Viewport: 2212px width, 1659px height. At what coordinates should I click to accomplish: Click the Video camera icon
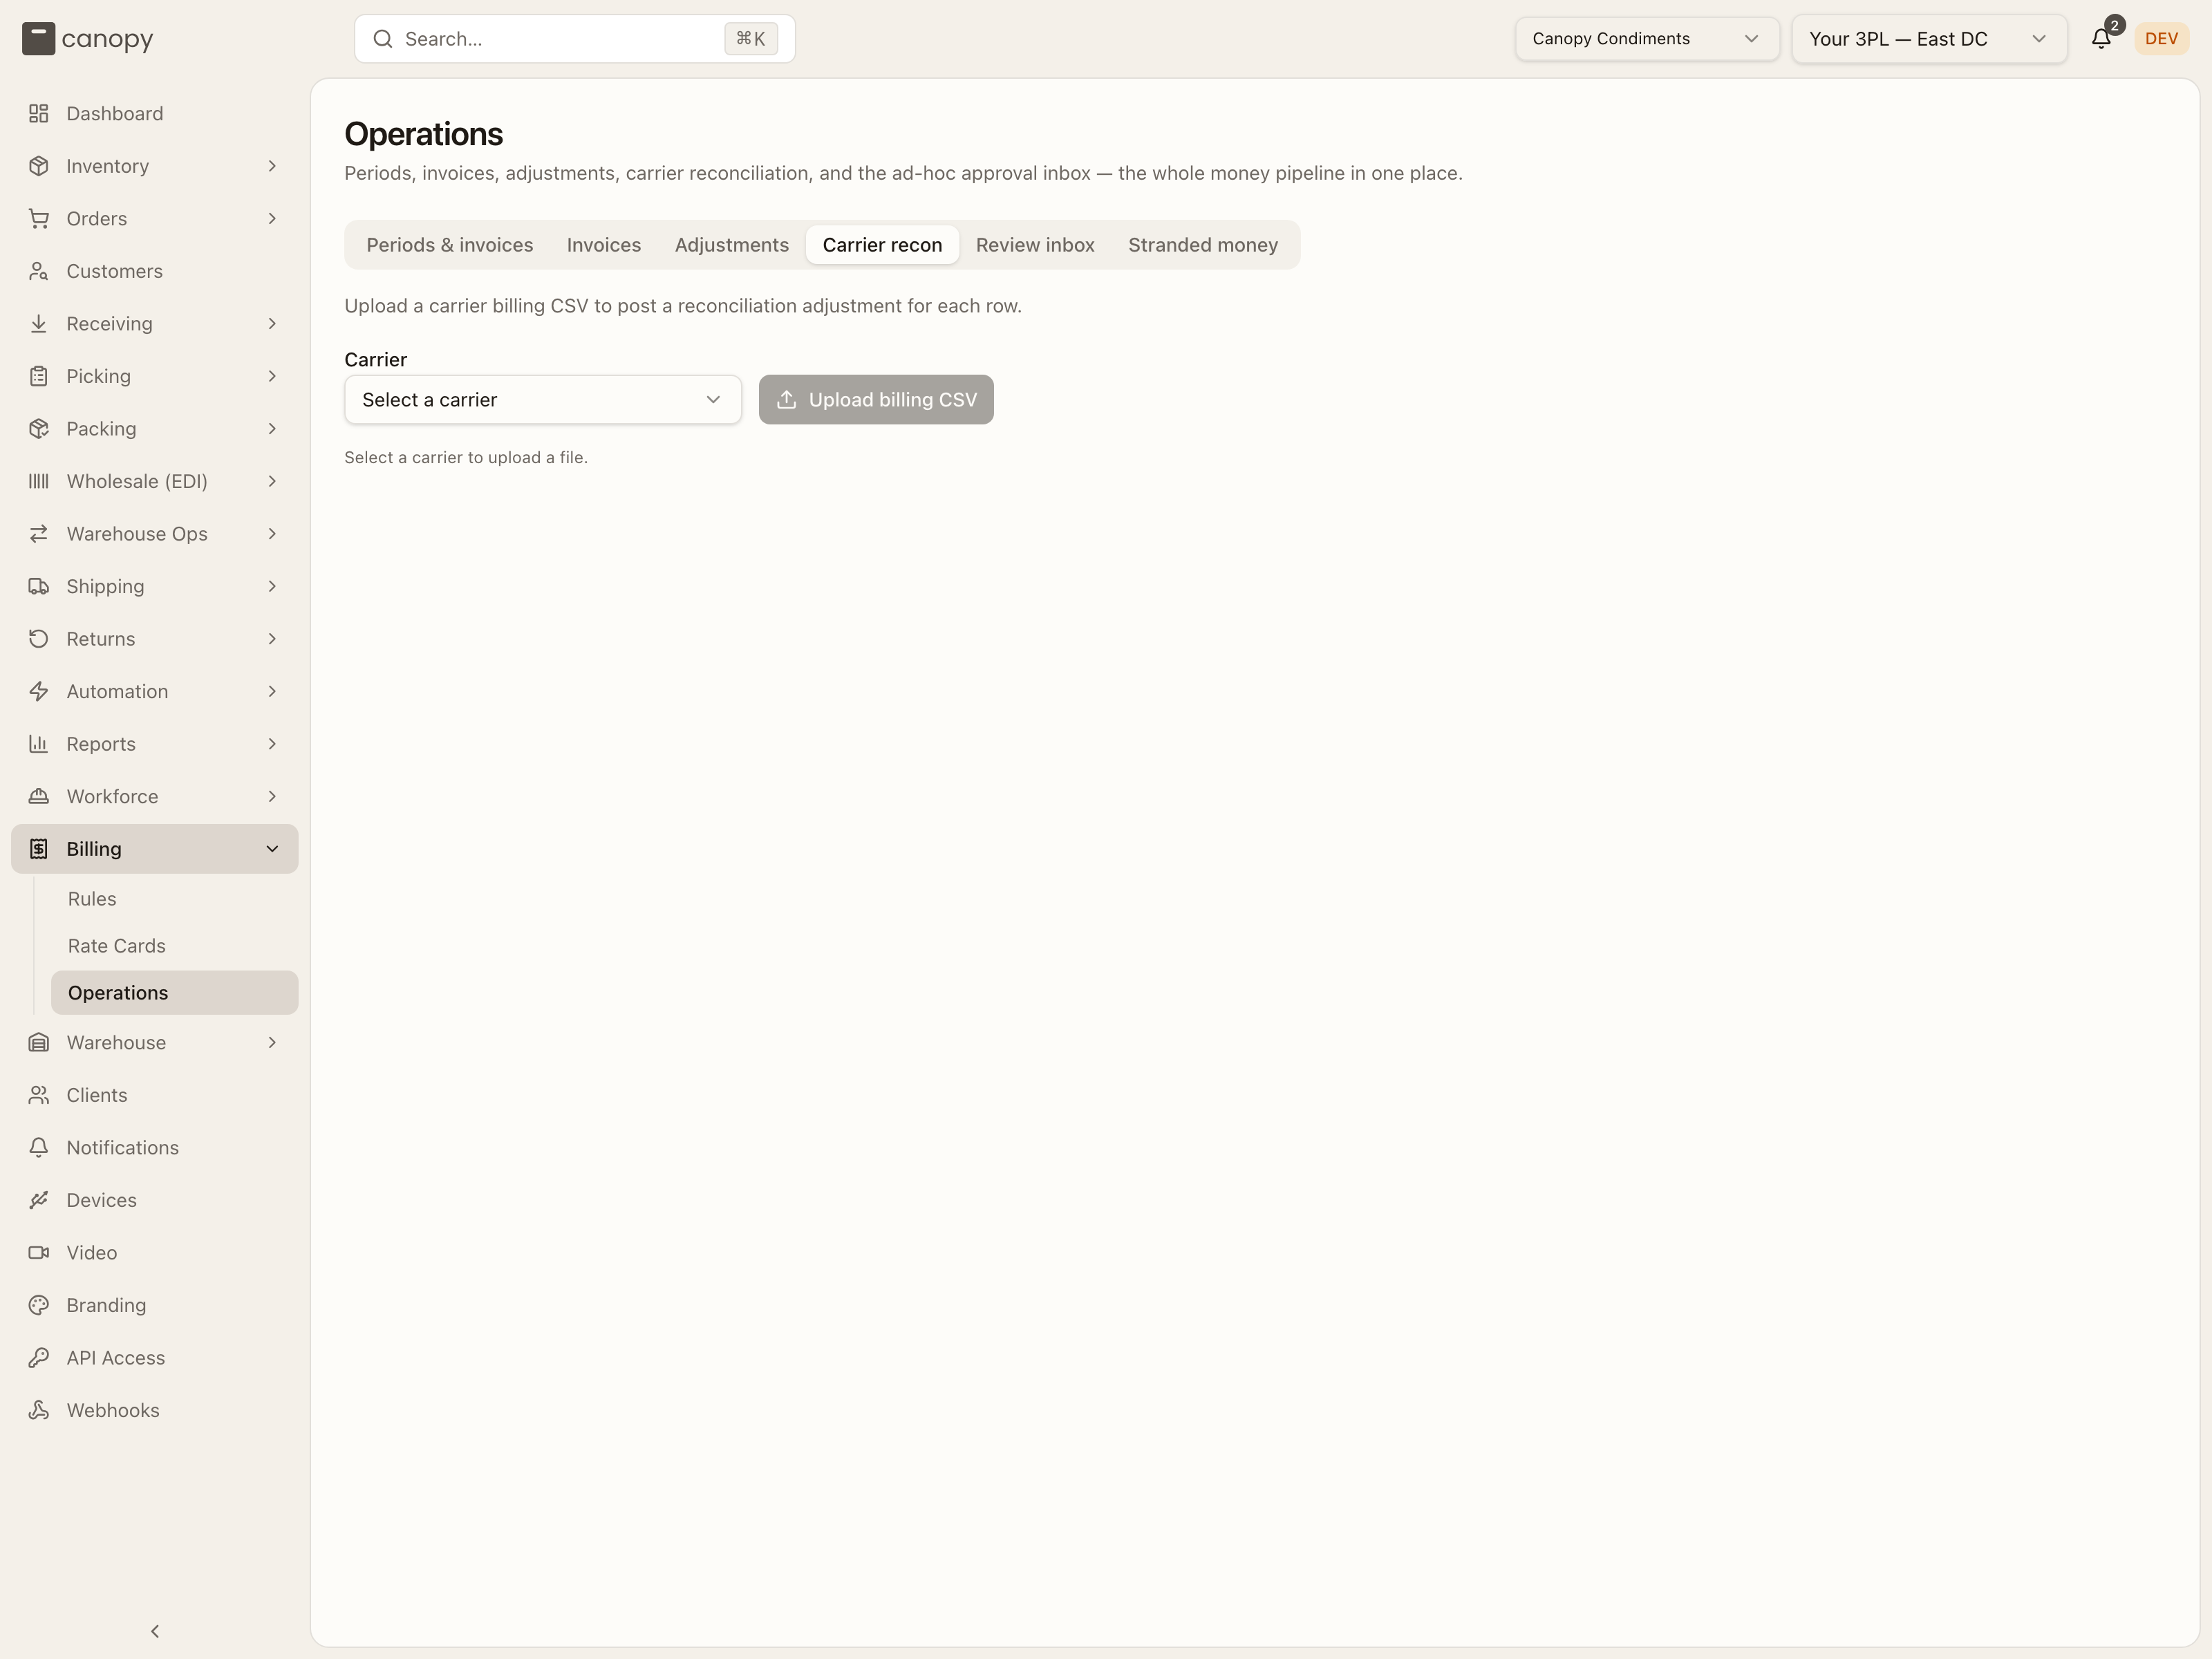(x=39, y=1253)
